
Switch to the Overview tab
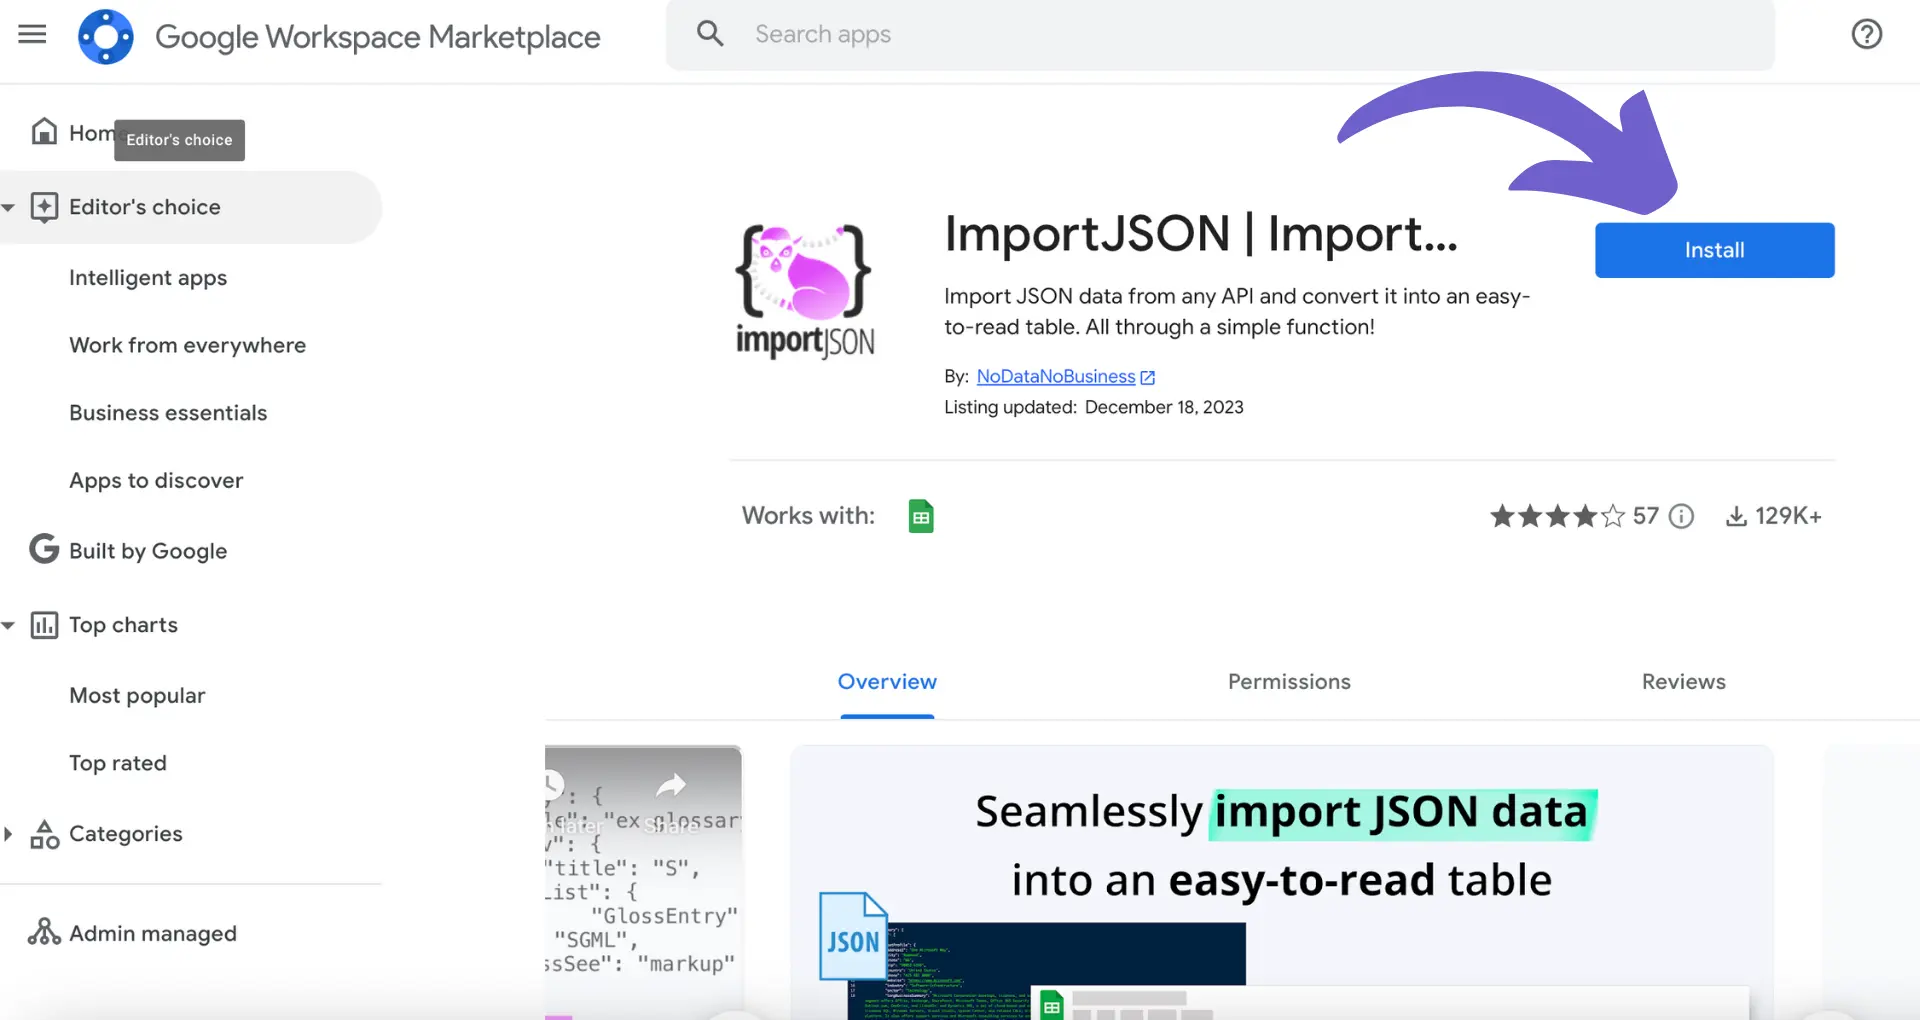[x=887, y=682]
